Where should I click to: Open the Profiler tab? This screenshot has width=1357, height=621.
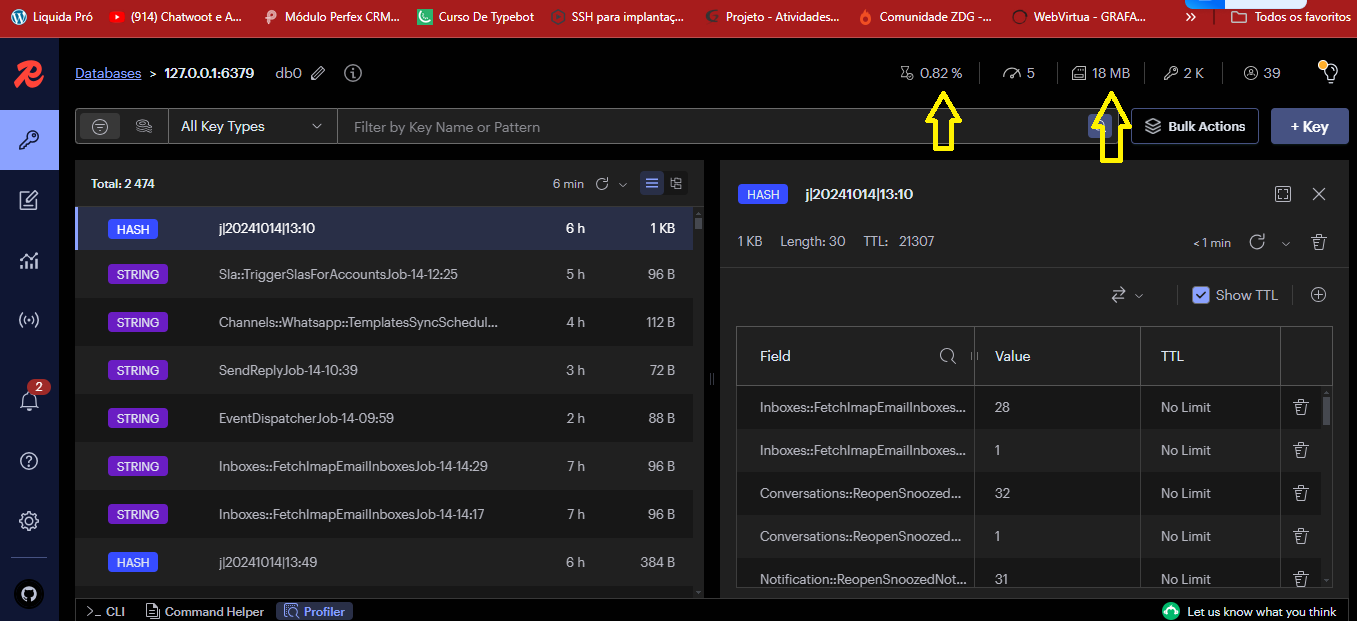pos(313,611)
